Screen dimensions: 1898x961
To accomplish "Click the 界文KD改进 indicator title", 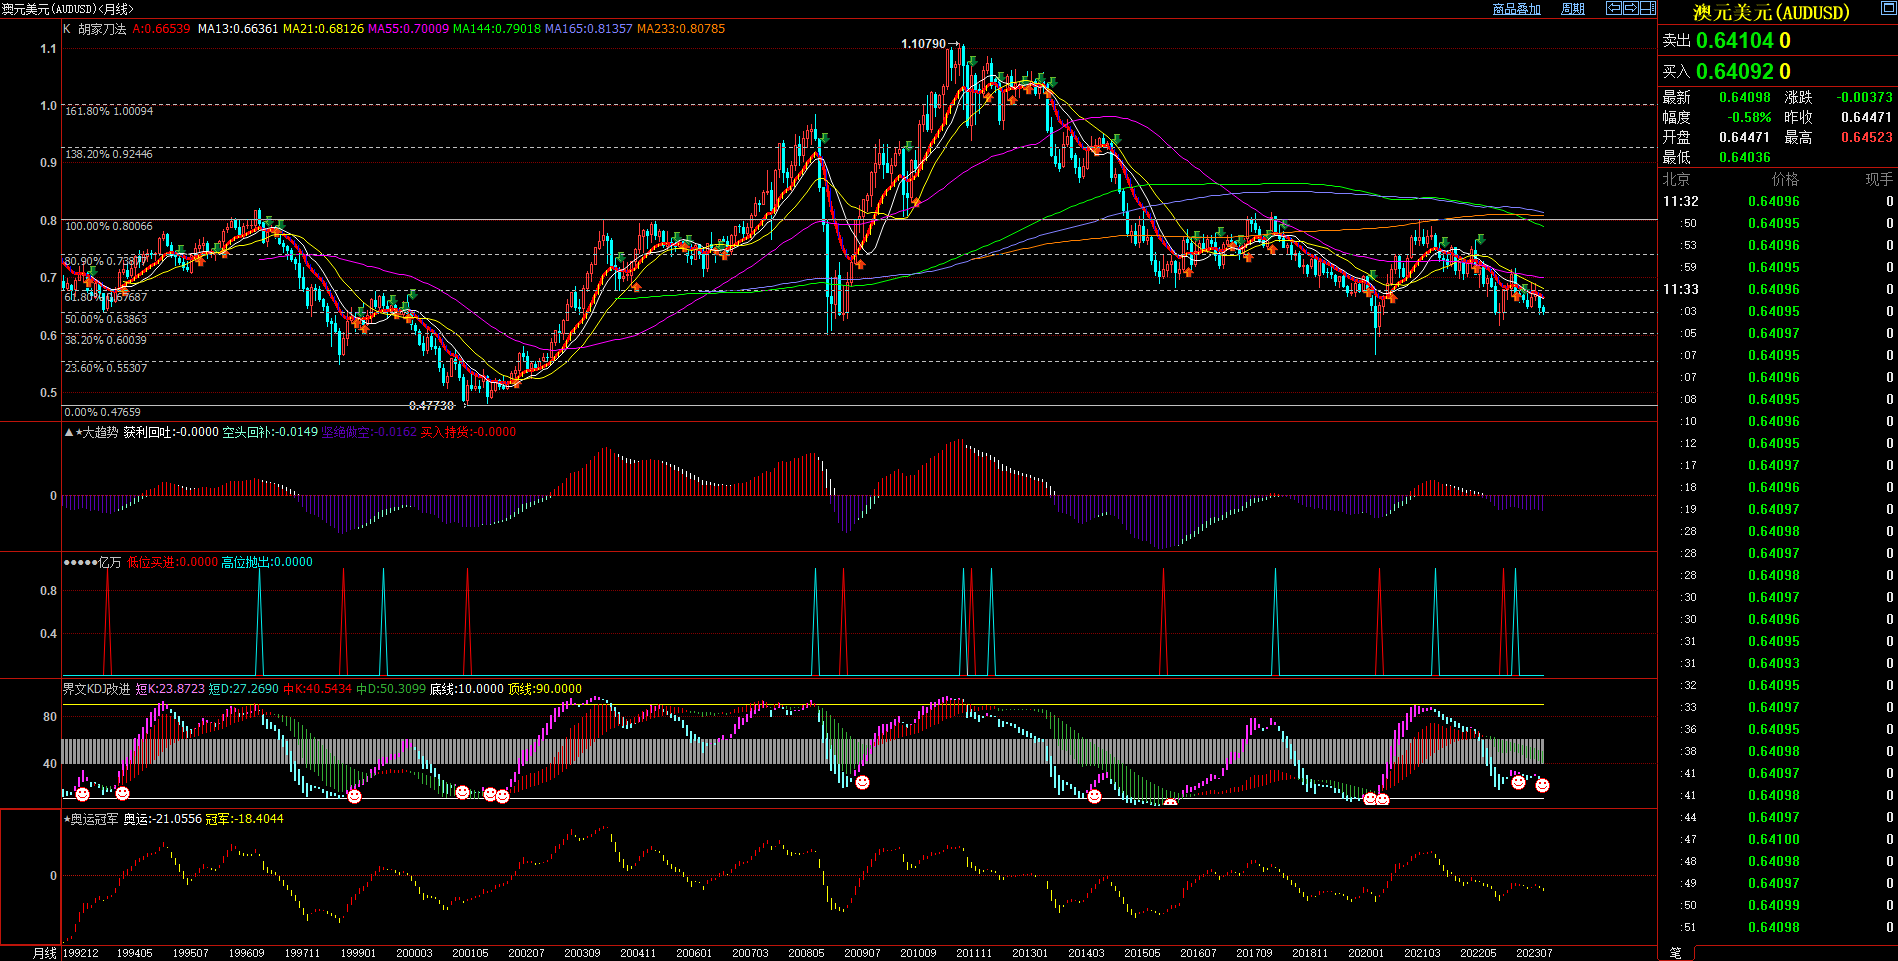I will coord(96,689).
